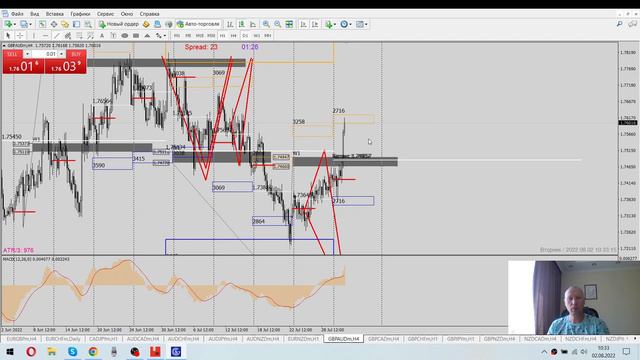This screenshot has height=360, width=640.
Task: Open the Сервис menu
Action: pyautogui.click(x=105, y=14)
